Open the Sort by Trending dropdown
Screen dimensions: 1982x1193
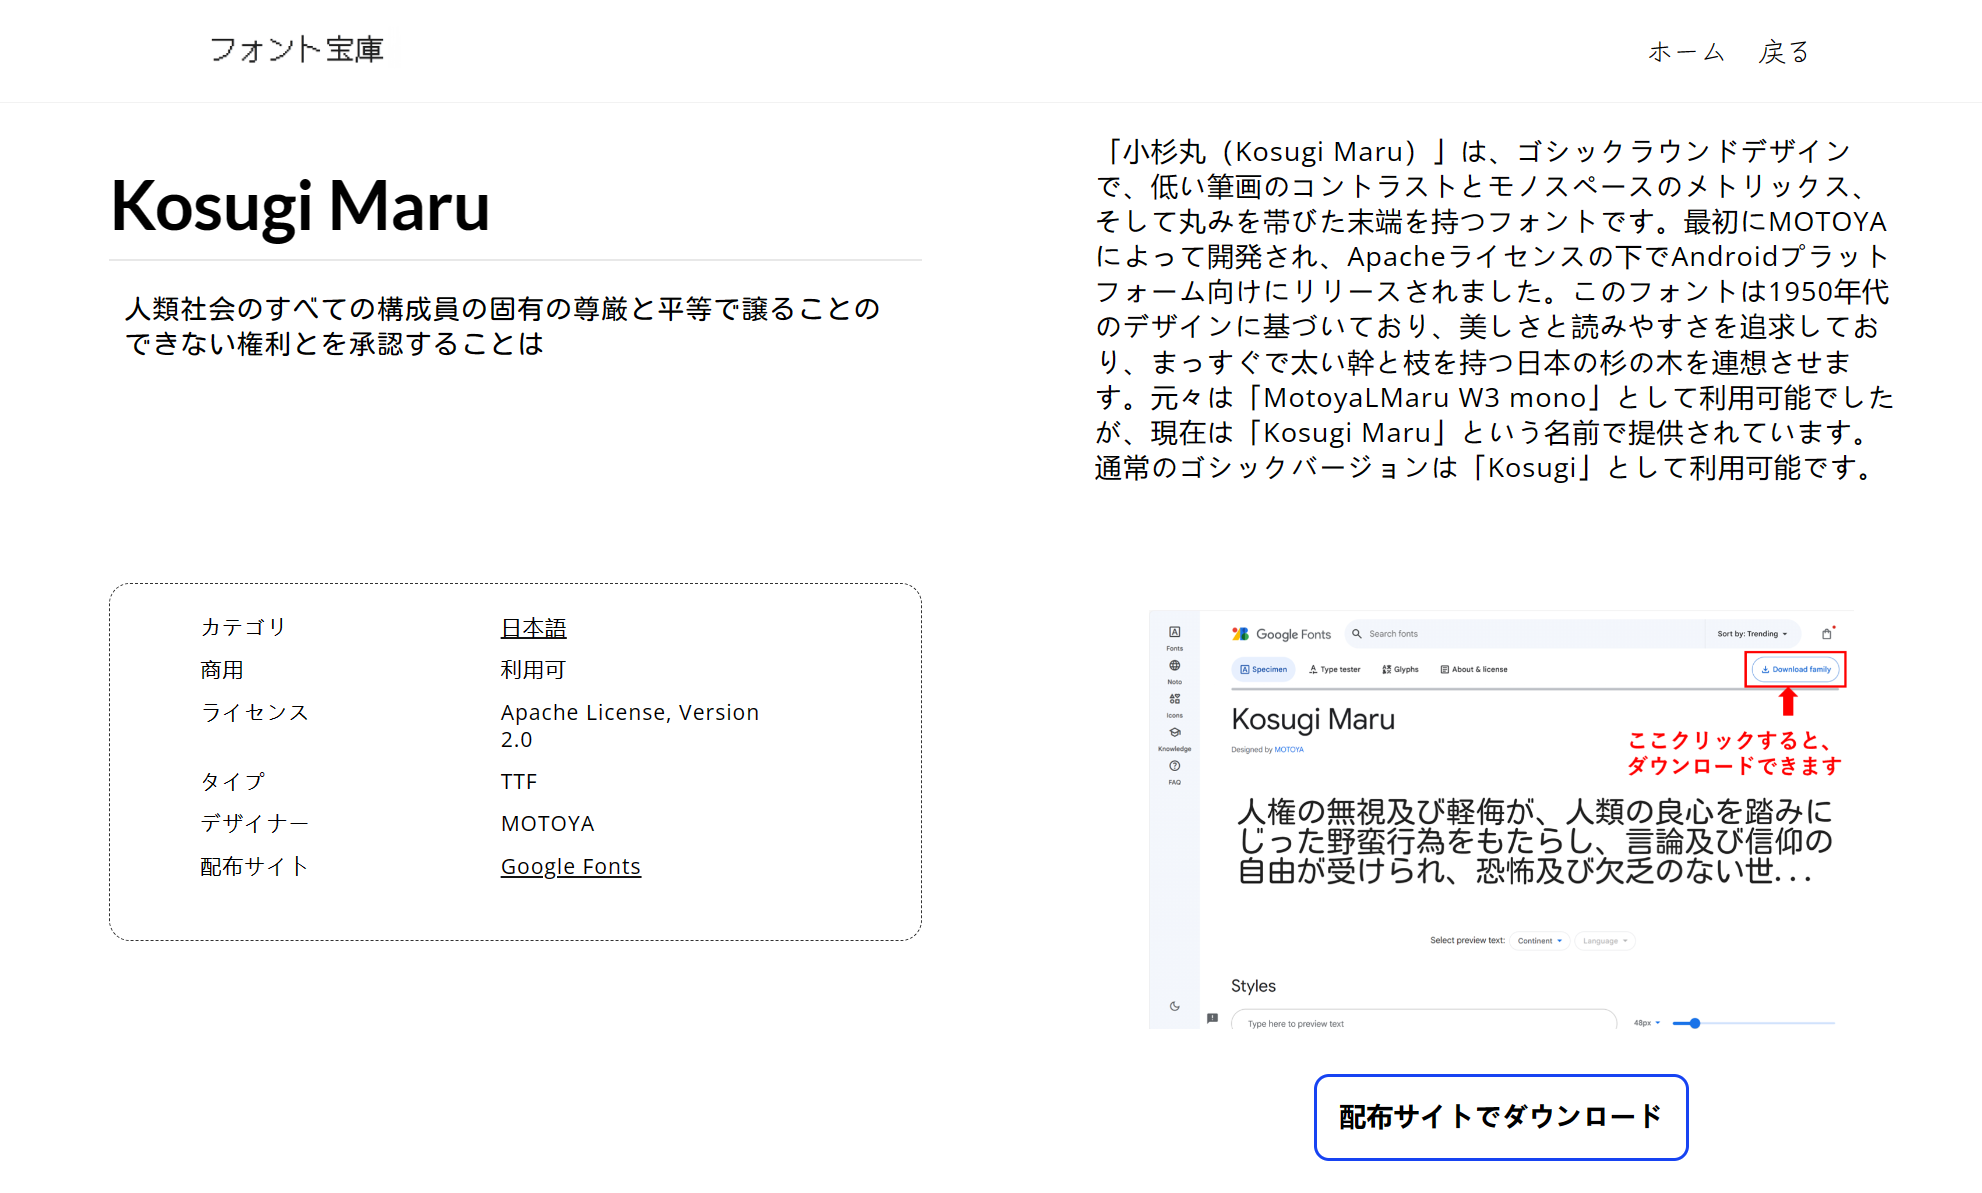pyautogui.click(x=1751, y=634)
